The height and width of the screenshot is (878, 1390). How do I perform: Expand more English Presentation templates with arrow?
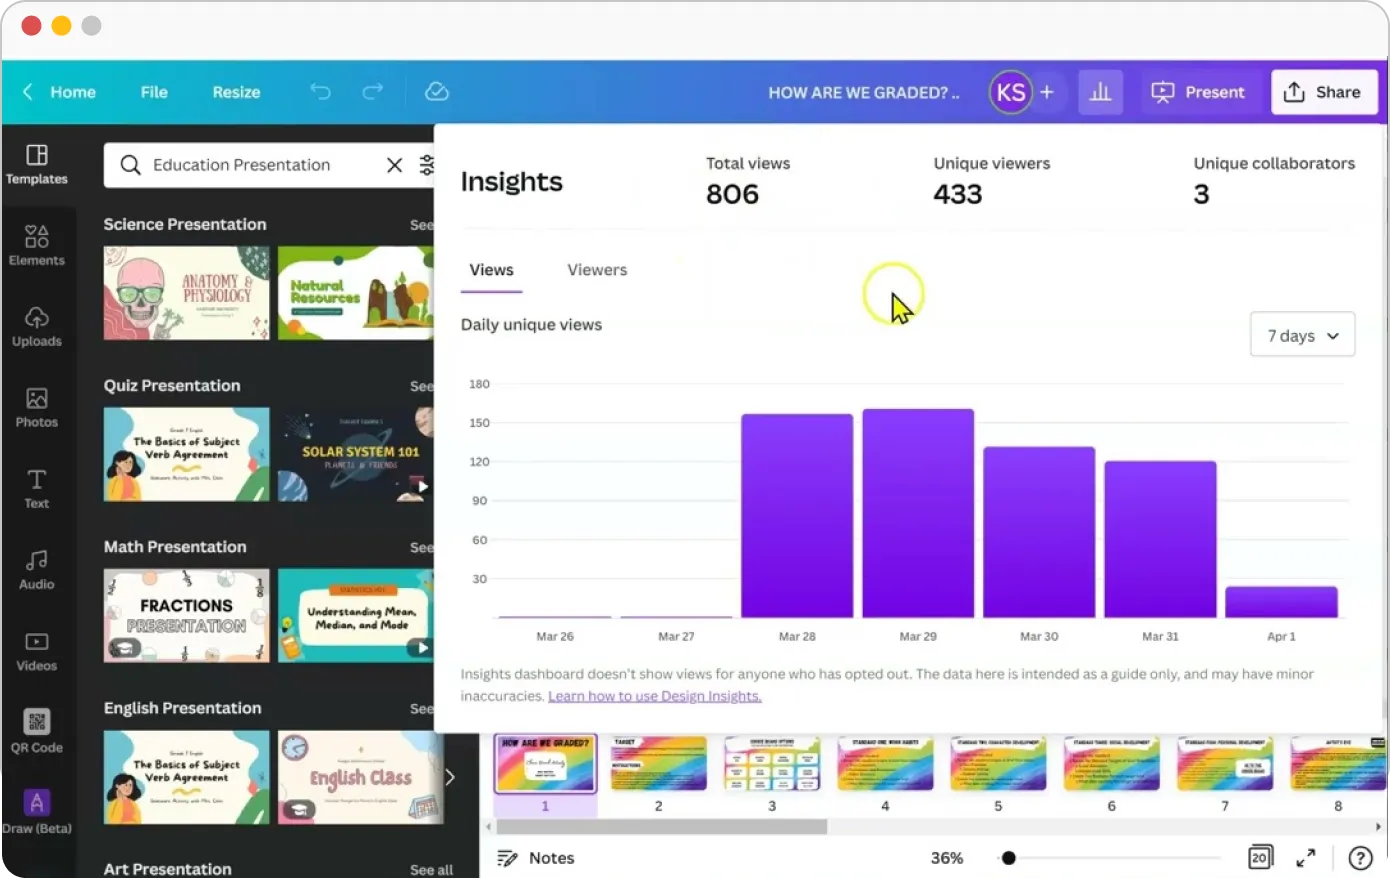tap(449, 775)
